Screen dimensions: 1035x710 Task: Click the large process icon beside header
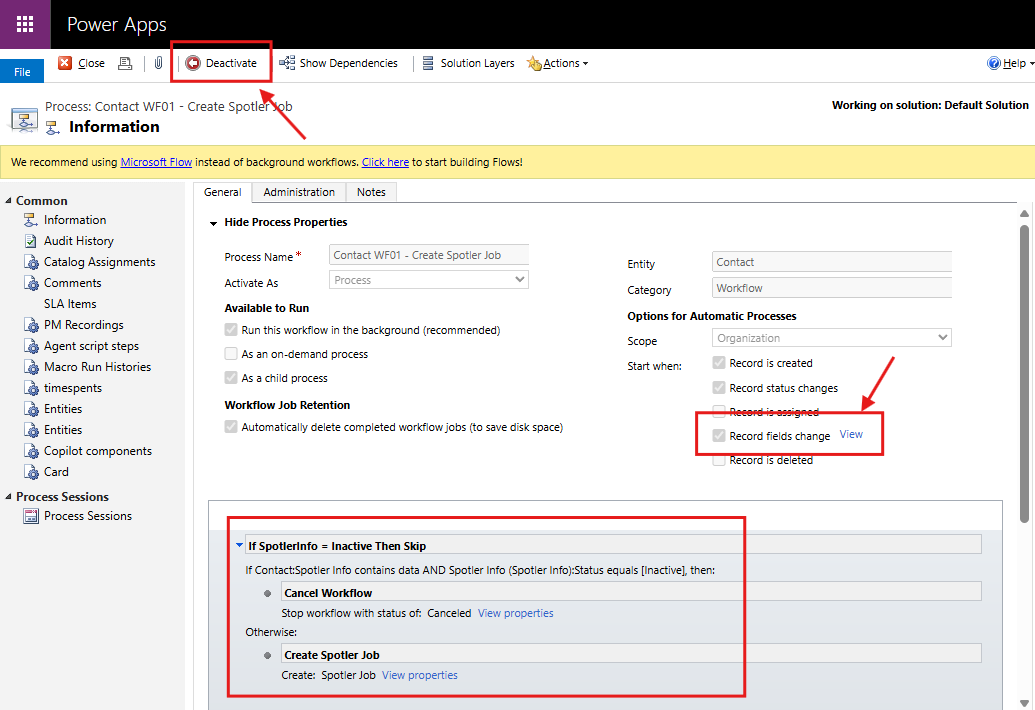point(24,119)
